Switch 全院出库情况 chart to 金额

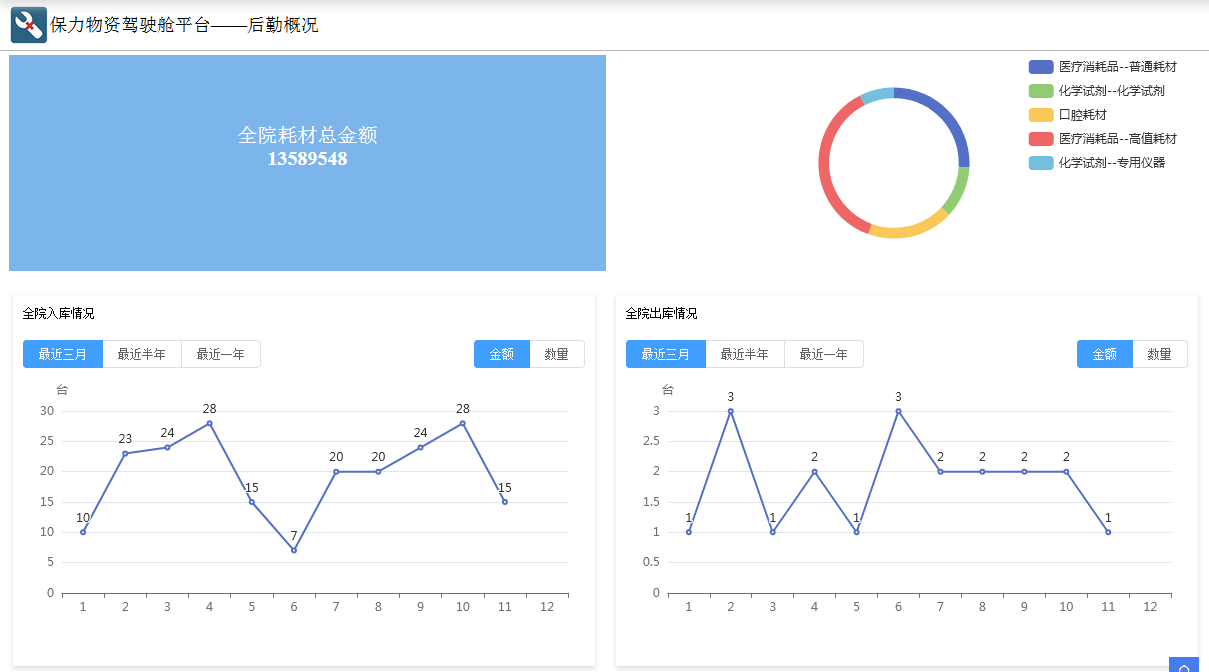1105,354
